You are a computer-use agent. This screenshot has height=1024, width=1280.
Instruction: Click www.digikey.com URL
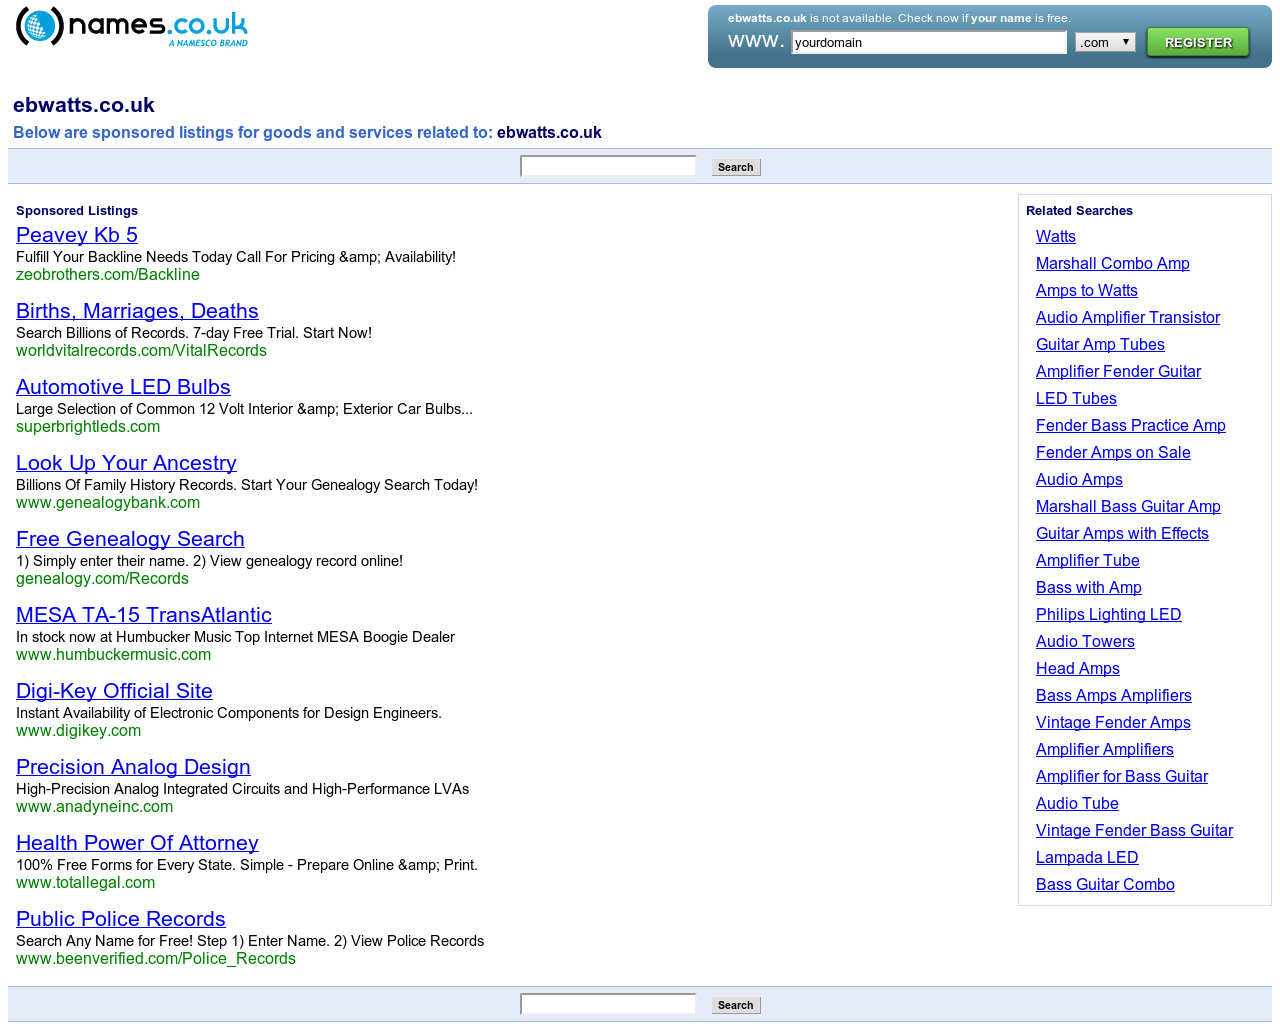tap(79, 731)
